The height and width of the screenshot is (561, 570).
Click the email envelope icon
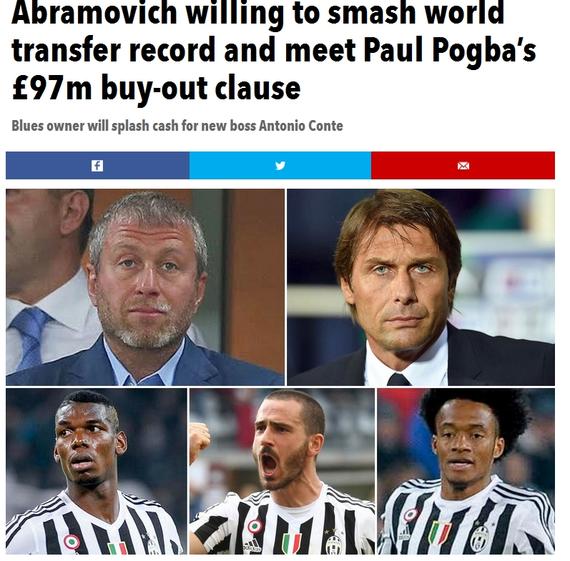(463, 166)
